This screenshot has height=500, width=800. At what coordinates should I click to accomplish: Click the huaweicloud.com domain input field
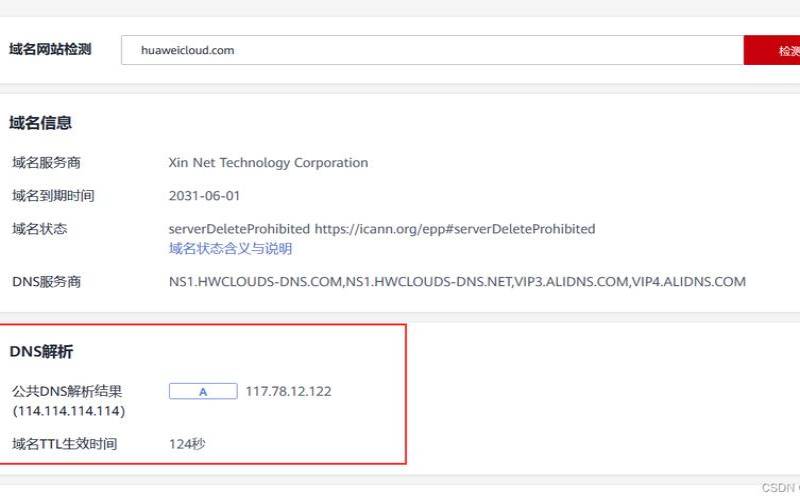(x=430, y=50)
